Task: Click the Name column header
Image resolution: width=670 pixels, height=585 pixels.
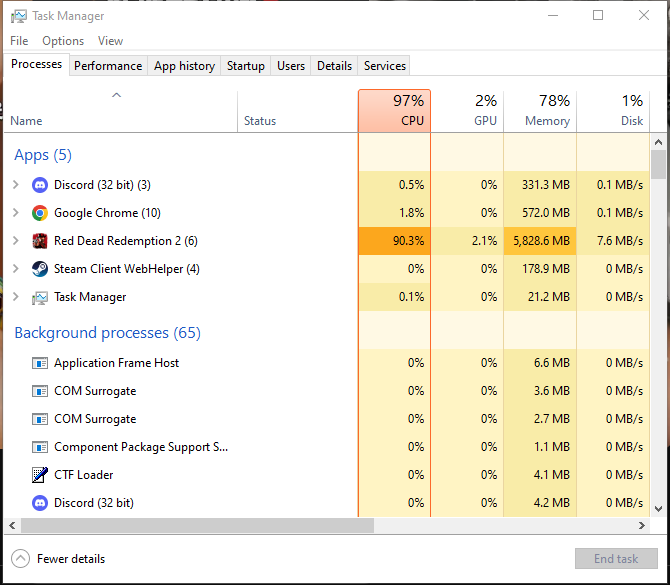Action: pyautogui.click(x=120, y=111)
